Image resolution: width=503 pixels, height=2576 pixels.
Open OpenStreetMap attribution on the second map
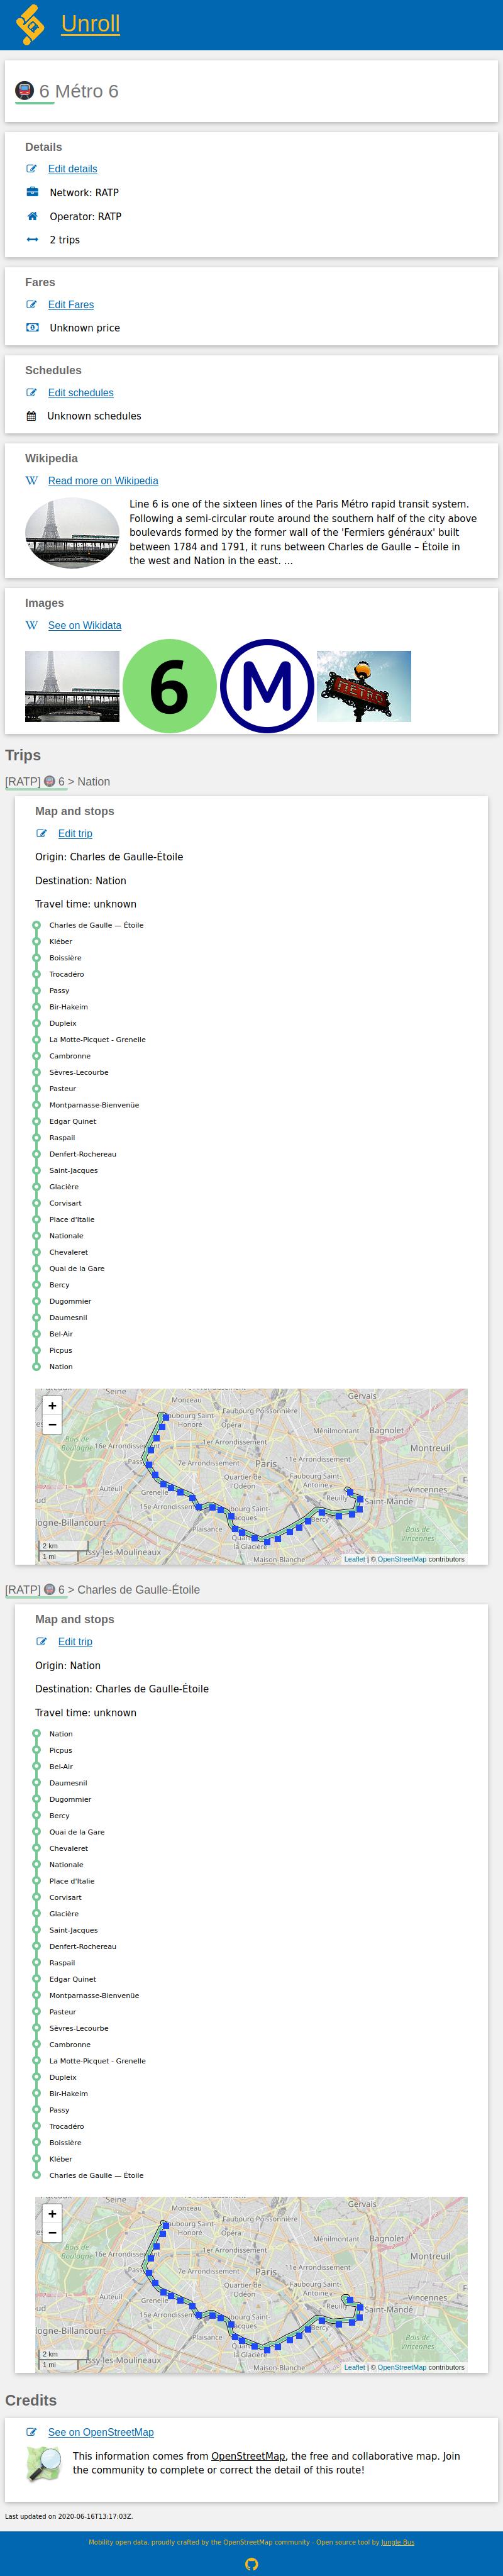pos(402,2367)
